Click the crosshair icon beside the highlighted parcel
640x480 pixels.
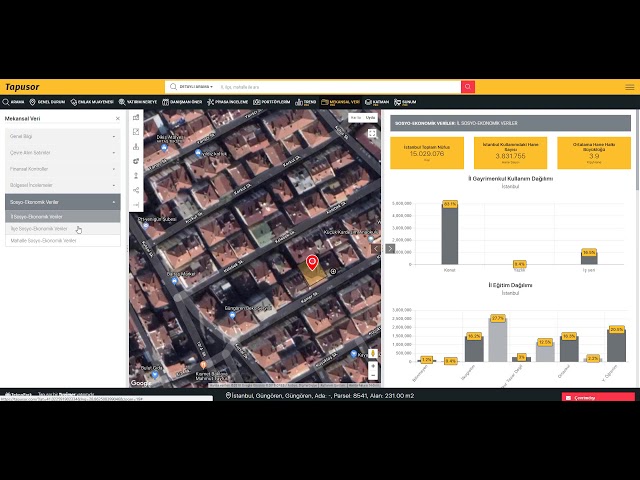point(333,271)
